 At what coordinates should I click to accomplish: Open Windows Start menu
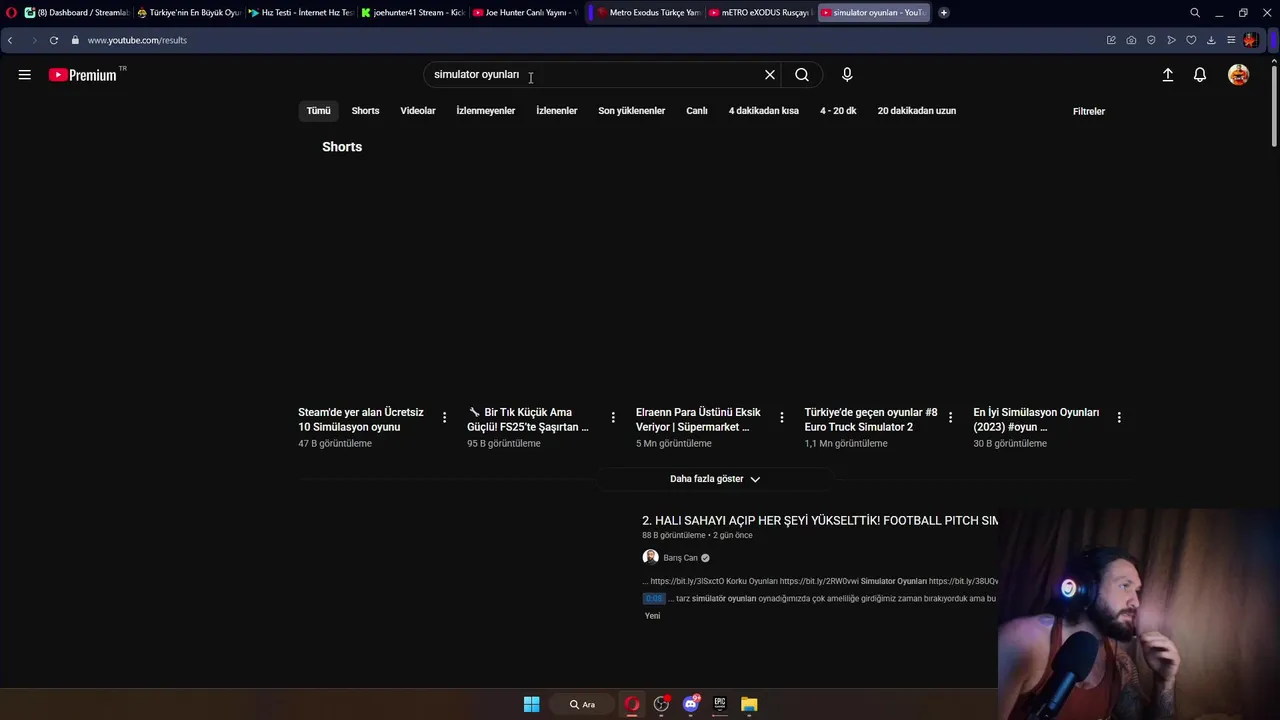[532, 704]
